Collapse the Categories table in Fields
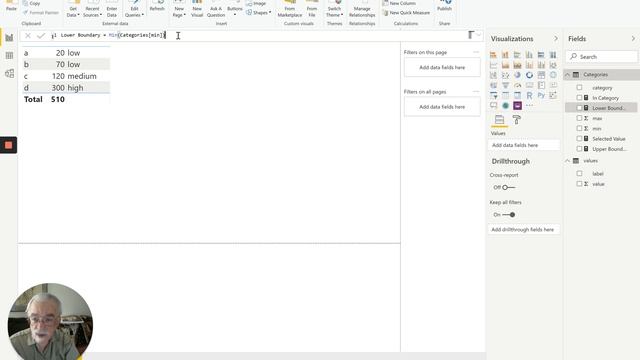The image size is (640, 360). 567,75
